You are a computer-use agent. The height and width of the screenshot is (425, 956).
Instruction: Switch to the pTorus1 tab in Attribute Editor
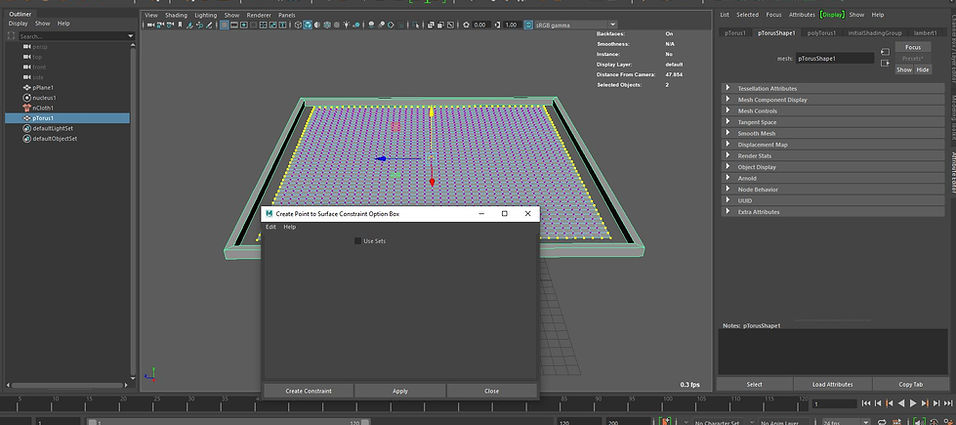735,33
